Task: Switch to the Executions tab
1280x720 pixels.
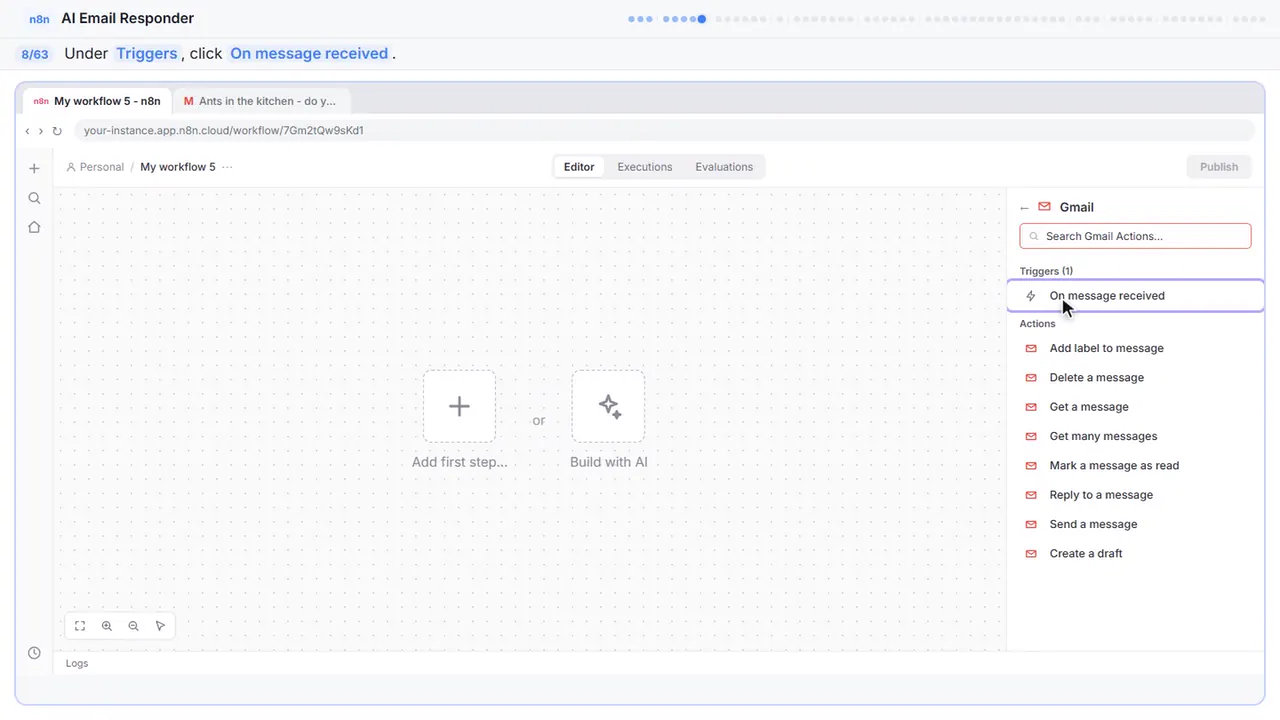Action: (645, 167)
